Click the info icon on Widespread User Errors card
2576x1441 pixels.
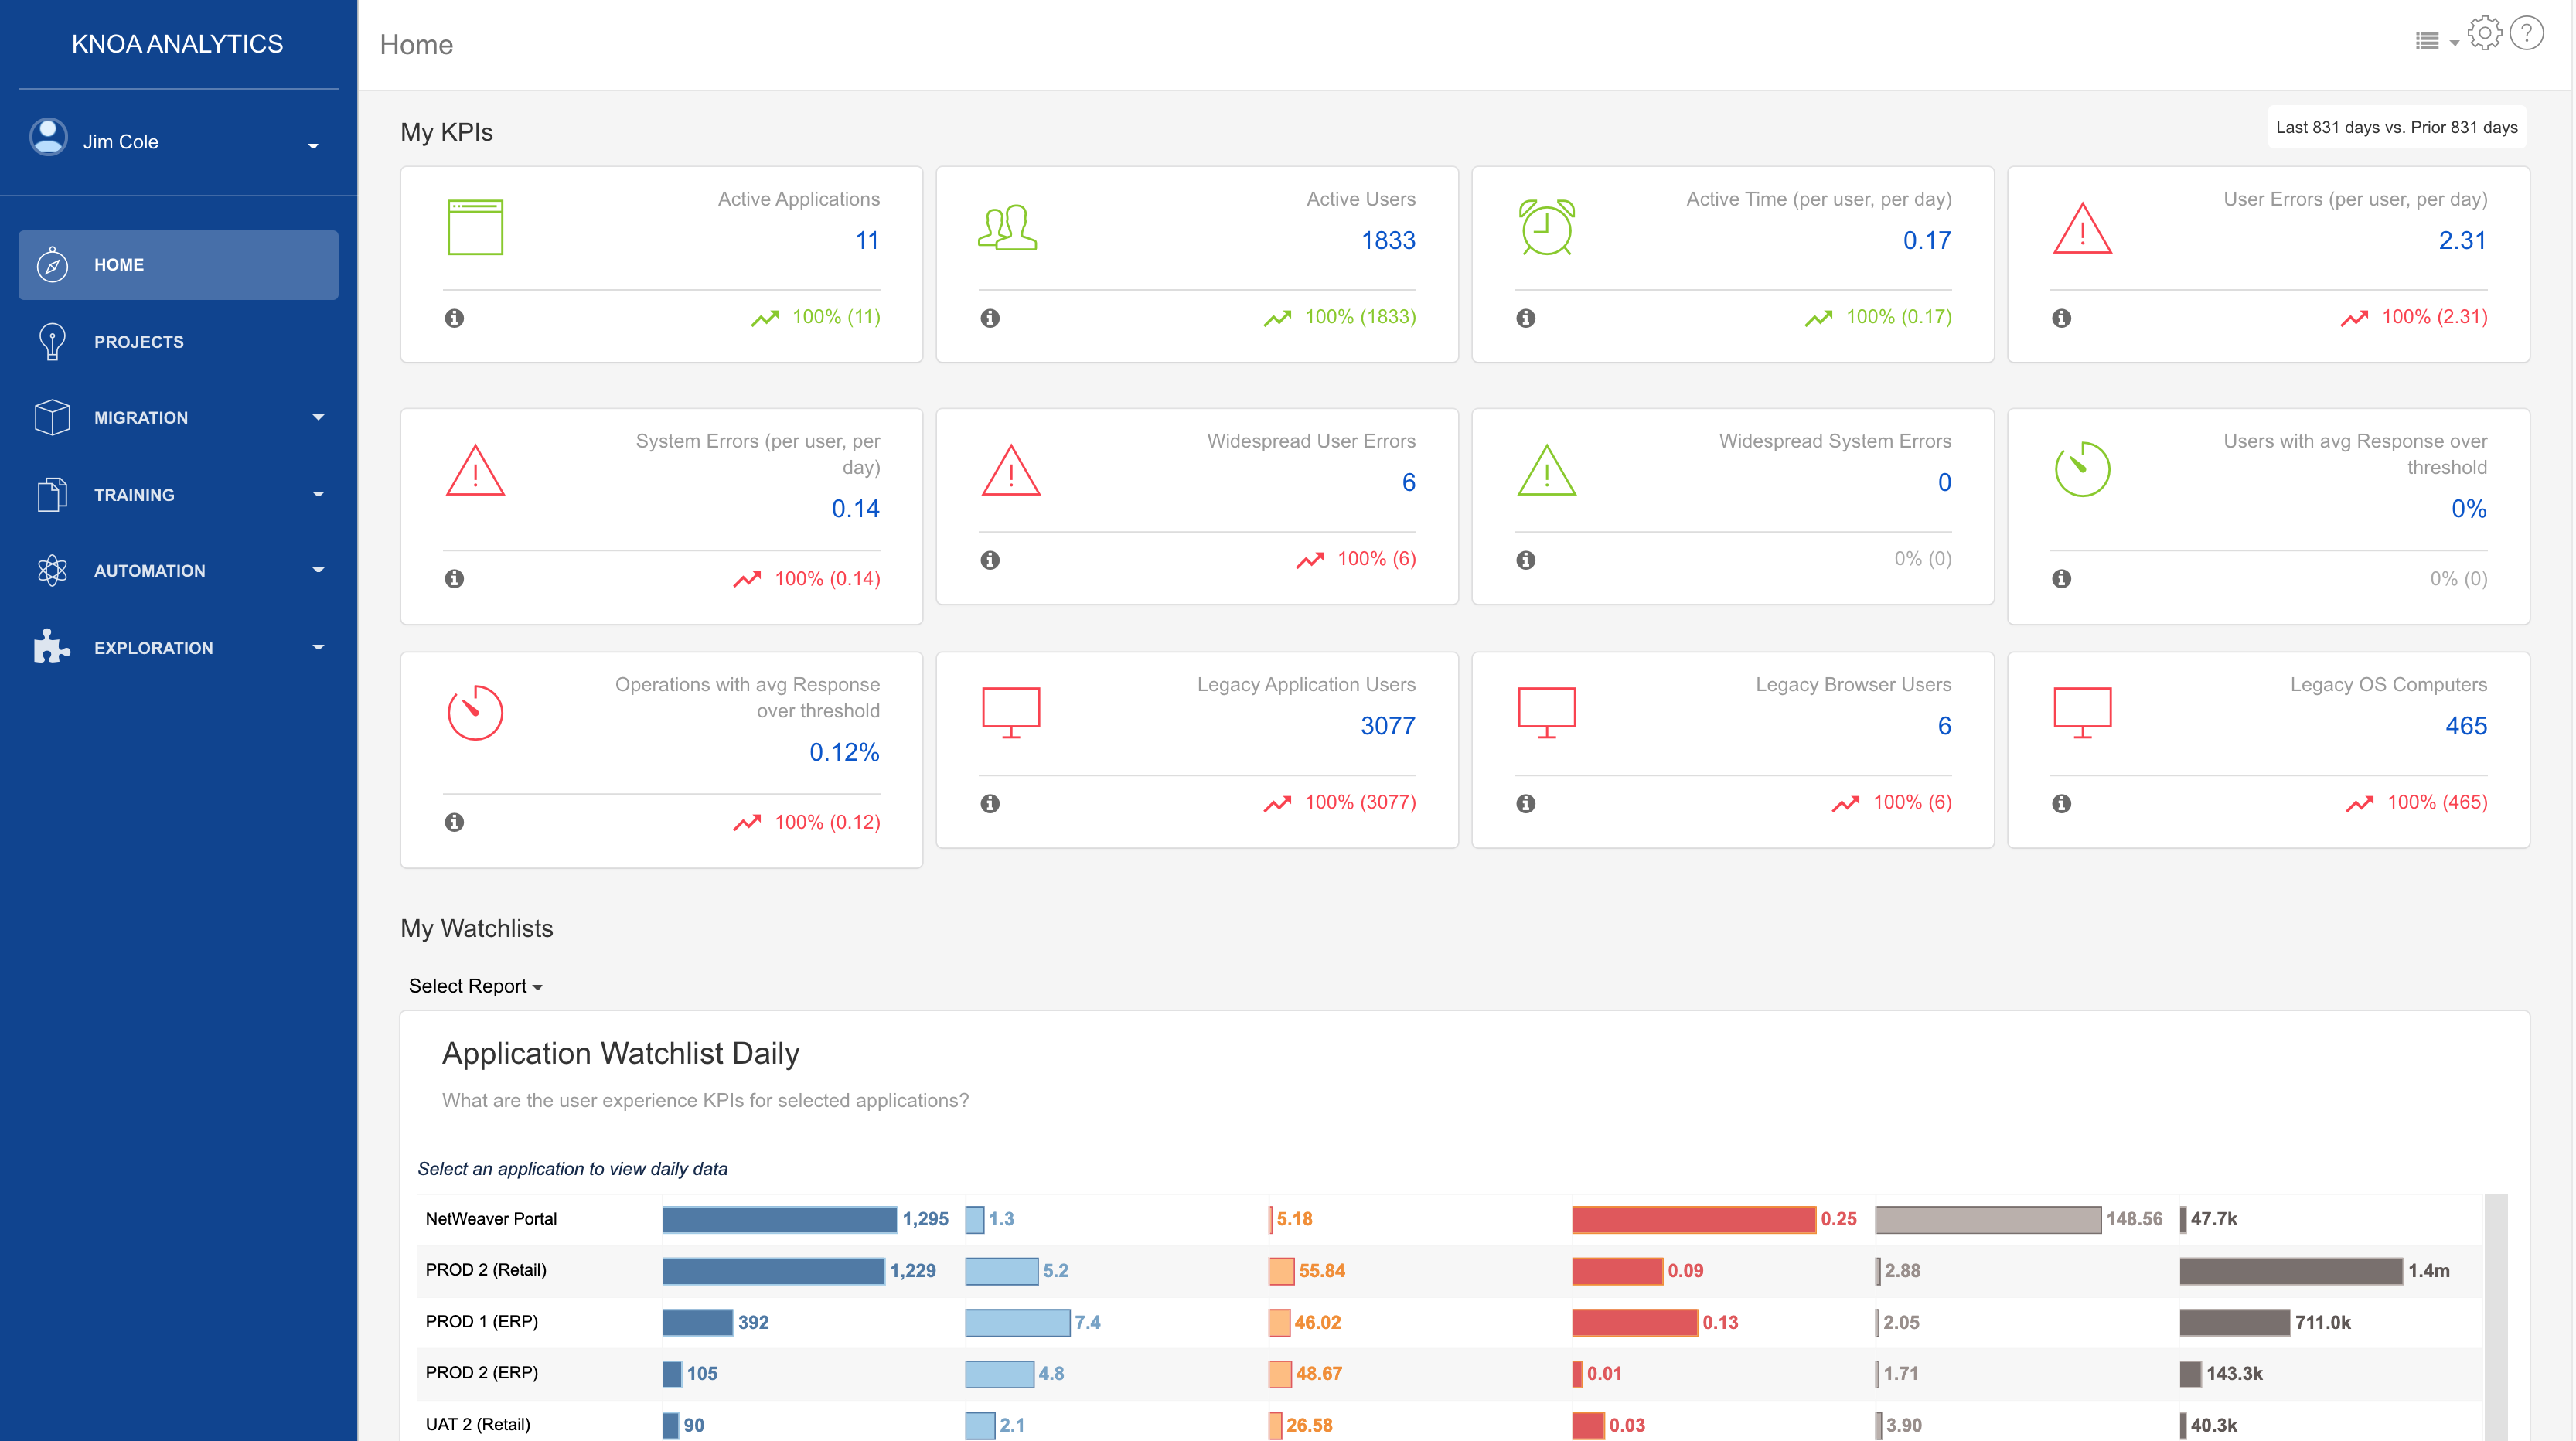point(991,561)
